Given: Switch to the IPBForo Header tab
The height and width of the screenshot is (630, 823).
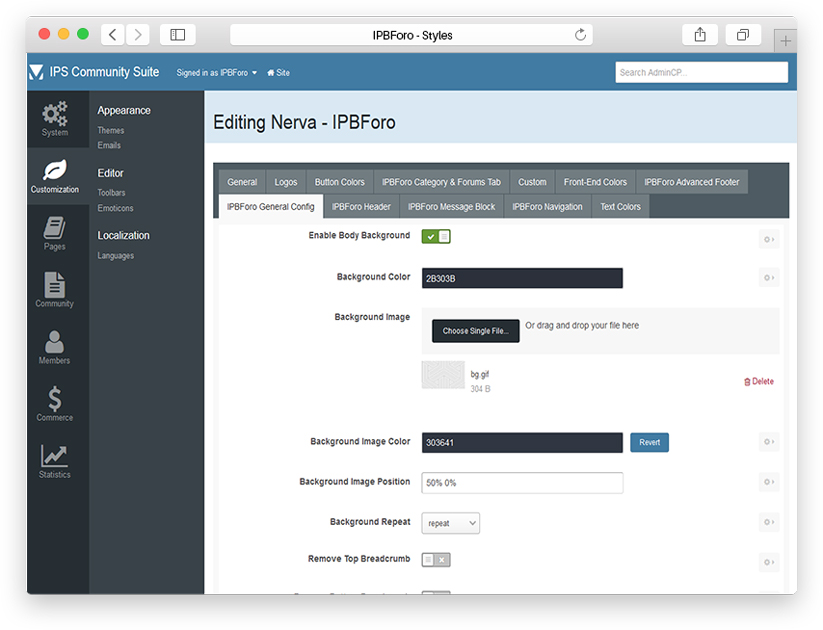Looking at the screenshot, I should (361, 207).
